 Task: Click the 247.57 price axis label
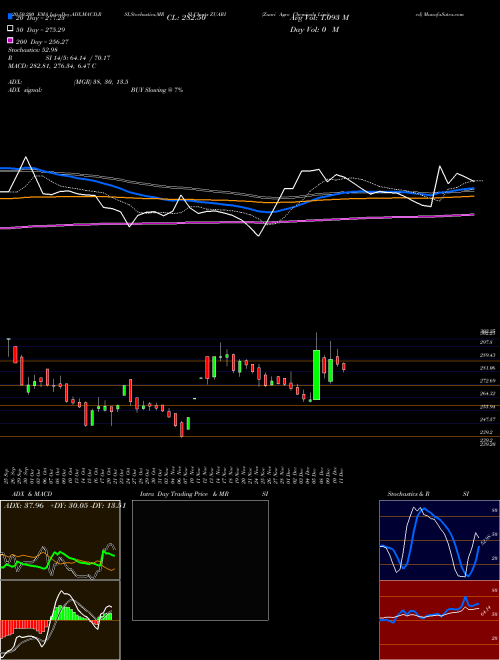[x=487, y=419]
